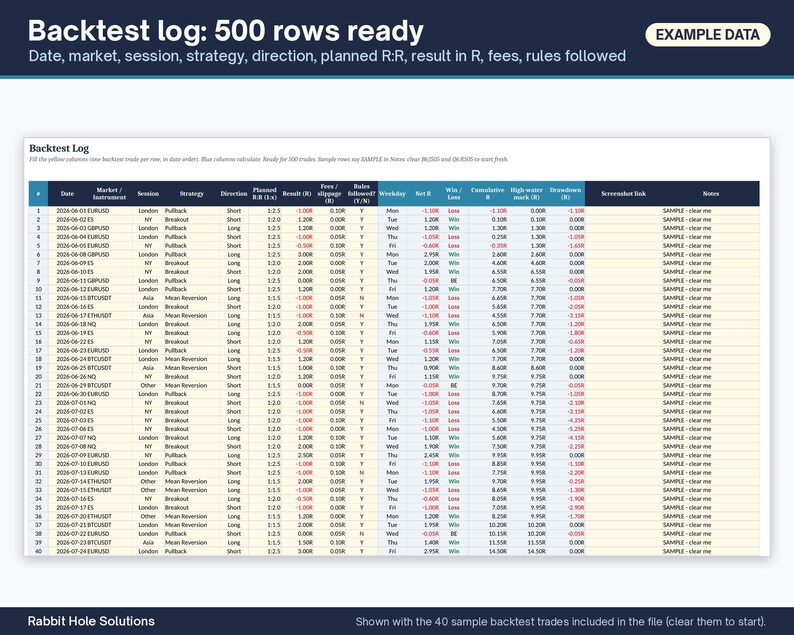794x635 pixels.
Task: Click the 'BE' Win/Loss cell in row 9
Action: point(454,281)
